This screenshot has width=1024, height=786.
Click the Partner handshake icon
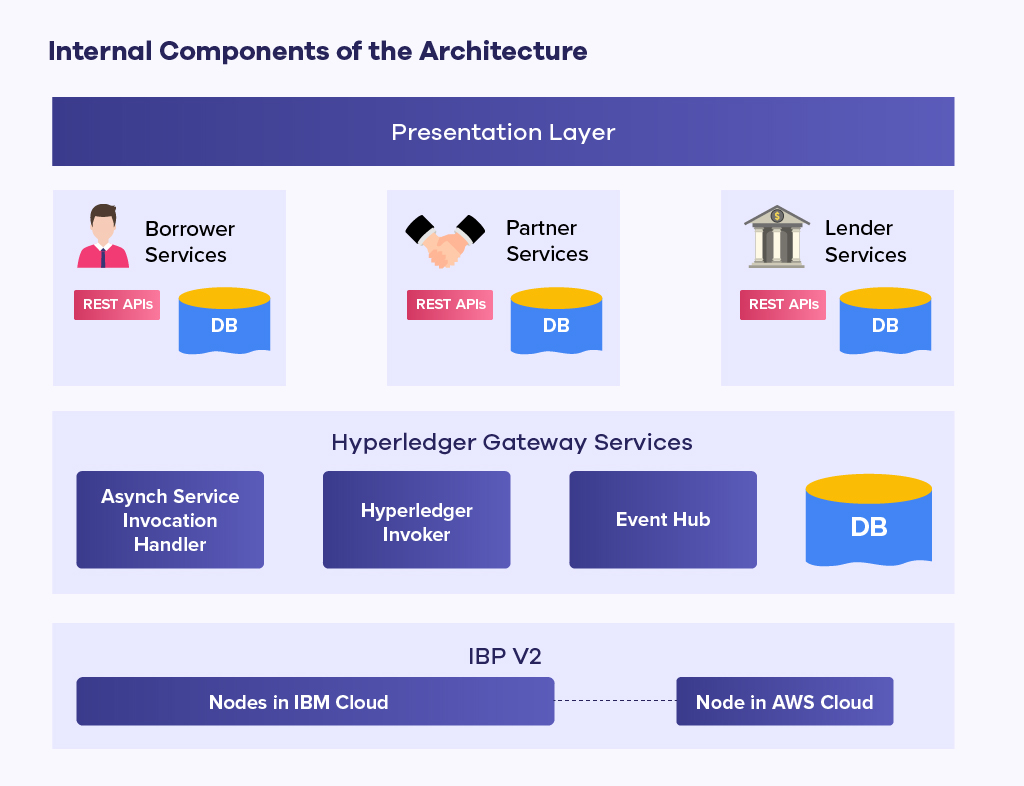444,241
